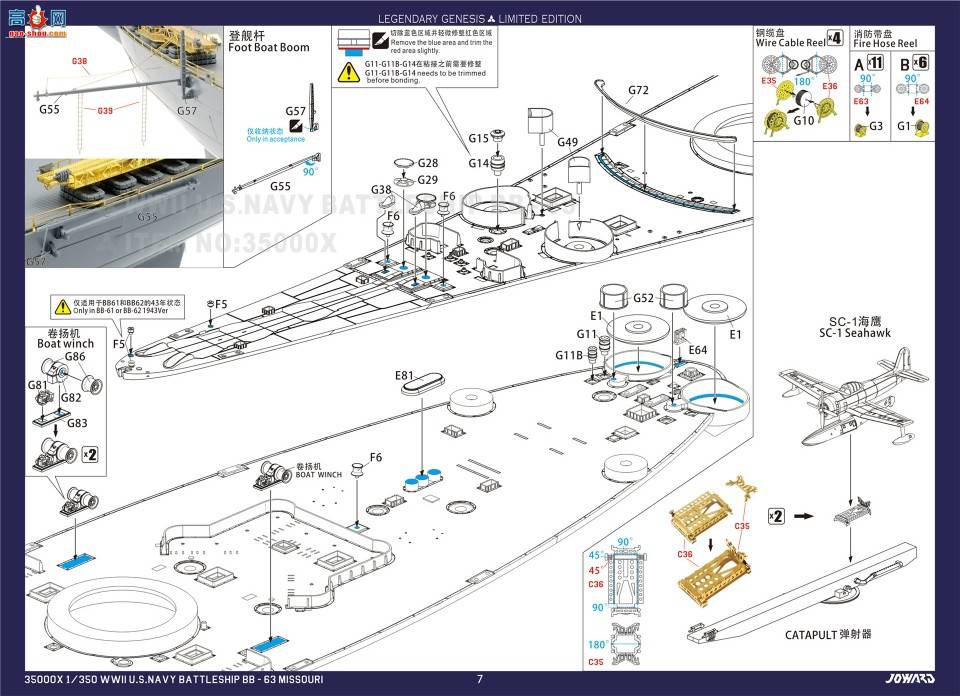Click the knife trim icon in top note

pos(380,40)
